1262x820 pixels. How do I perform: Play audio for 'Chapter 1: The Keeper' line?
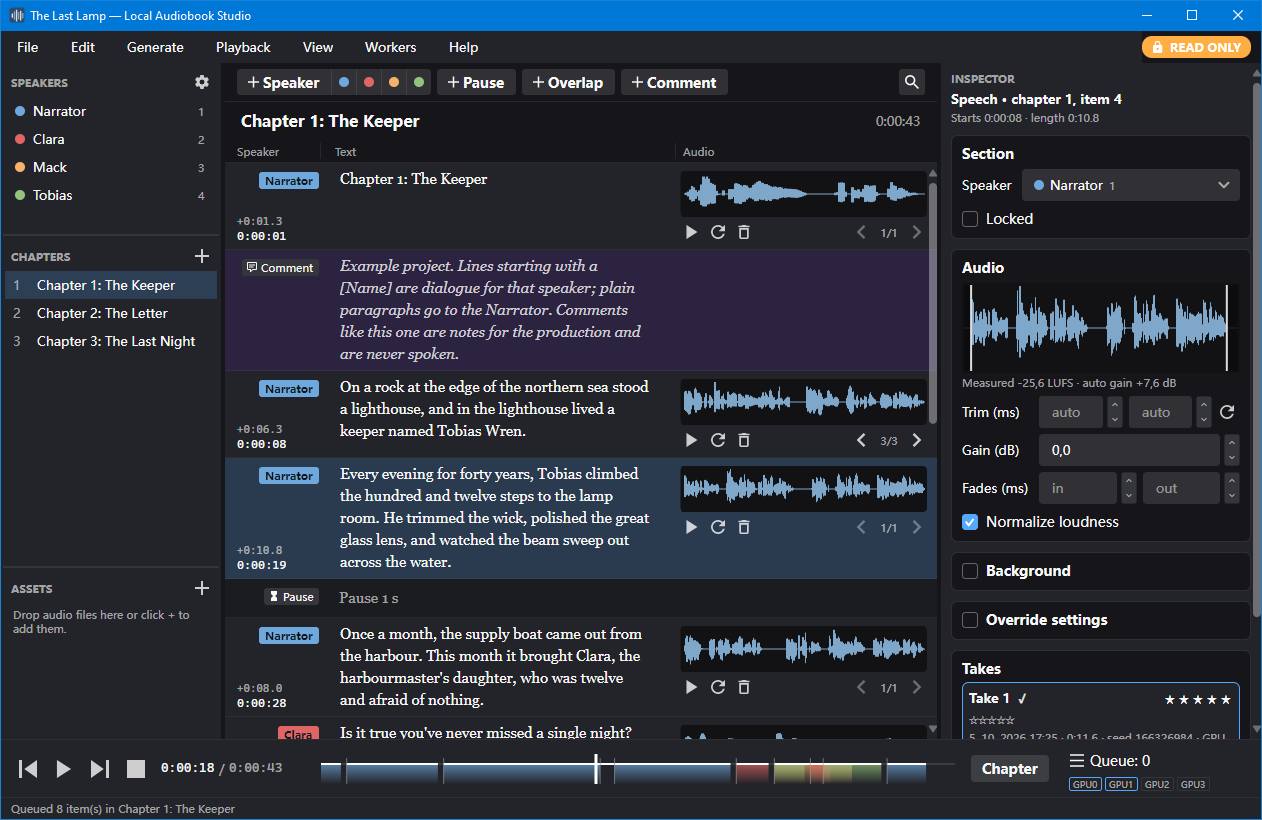691,232
